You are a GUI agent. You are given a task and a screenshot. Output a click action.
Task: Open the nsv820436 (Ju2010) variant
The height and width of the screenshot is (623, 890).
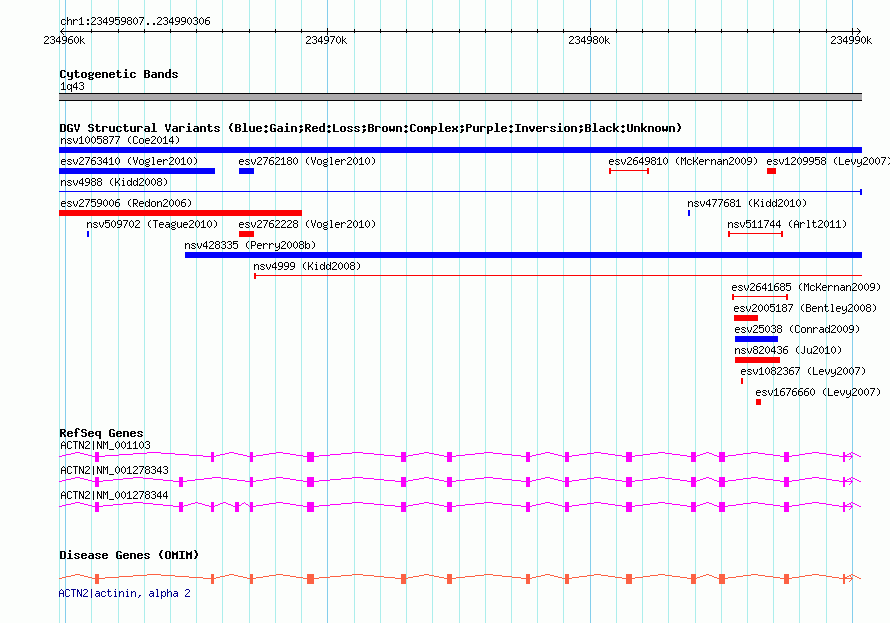788,350
